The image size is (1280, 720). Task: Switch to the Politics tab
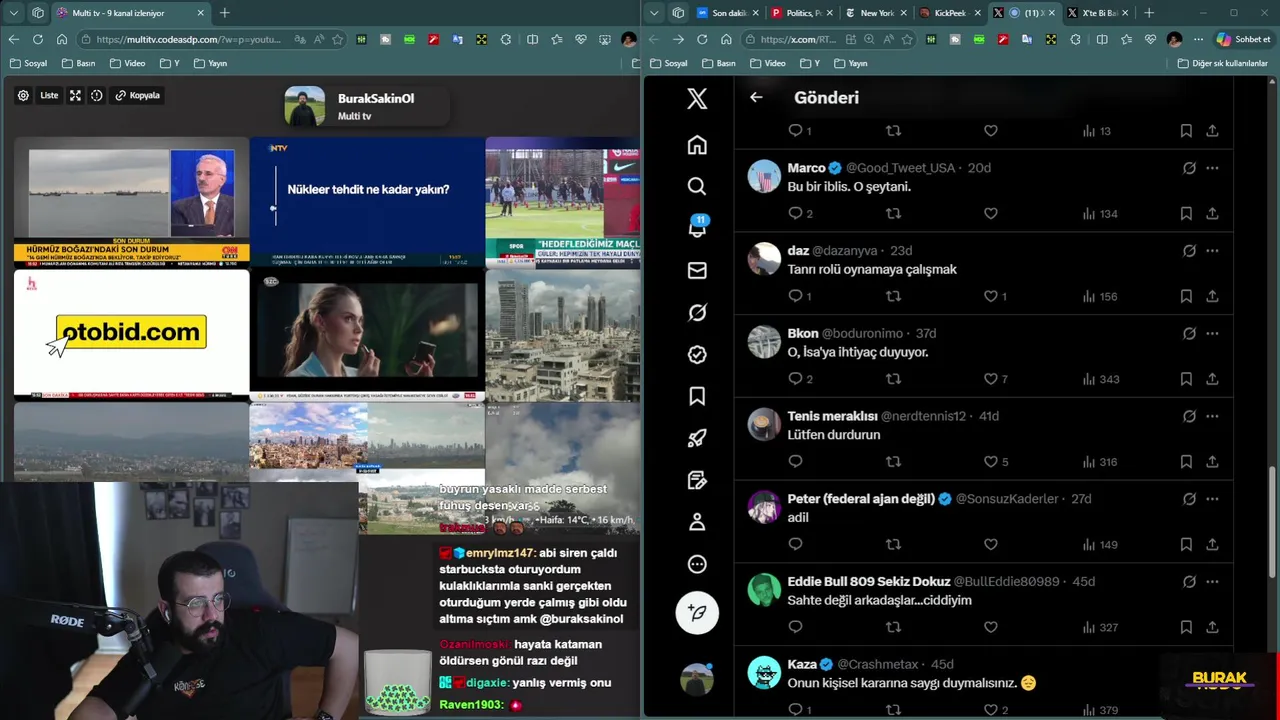(802, 13)
